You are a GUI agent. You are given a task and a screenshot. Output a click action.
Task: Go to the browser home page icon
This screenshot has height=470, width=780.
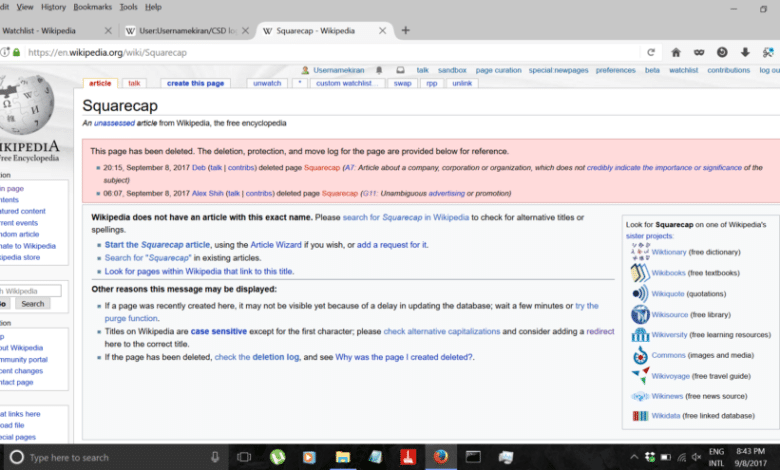(x=676, y=52)
